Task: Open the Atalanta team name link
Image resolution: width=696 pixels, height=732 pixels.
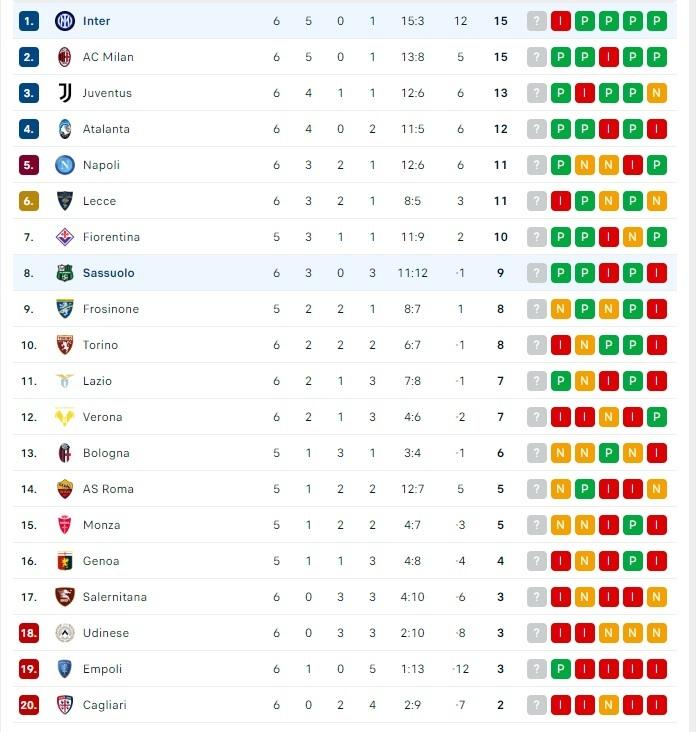Action: coord(106,129)
